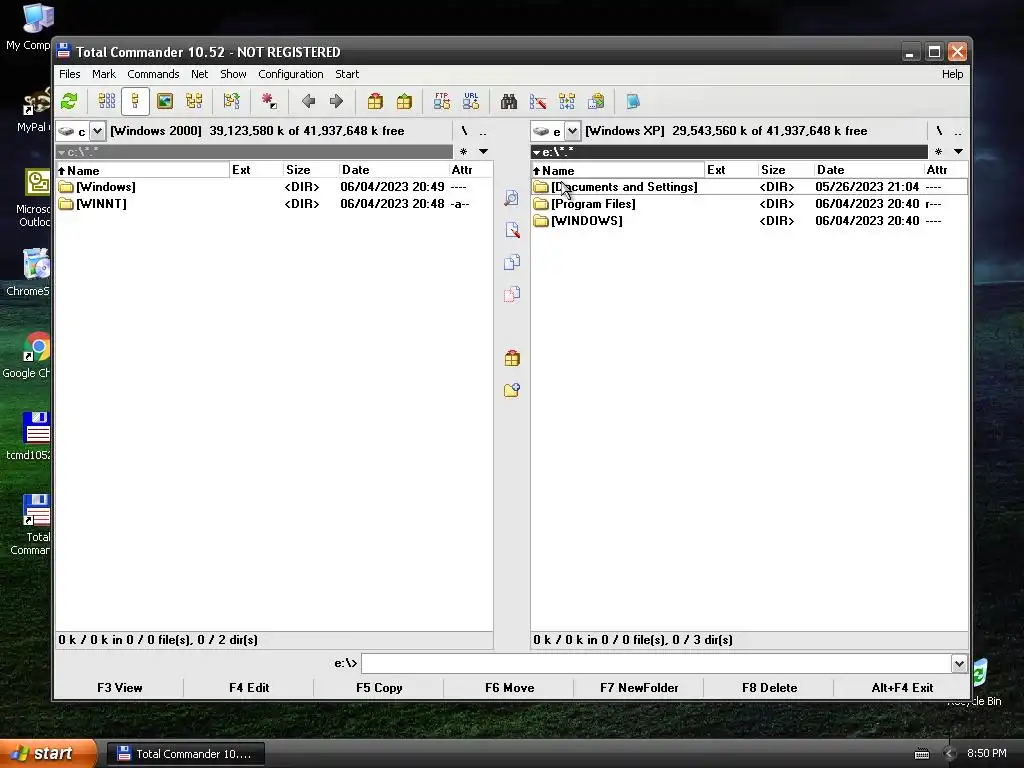
Task: Click the Edit page icon in the middle bar
Action: 512,230
